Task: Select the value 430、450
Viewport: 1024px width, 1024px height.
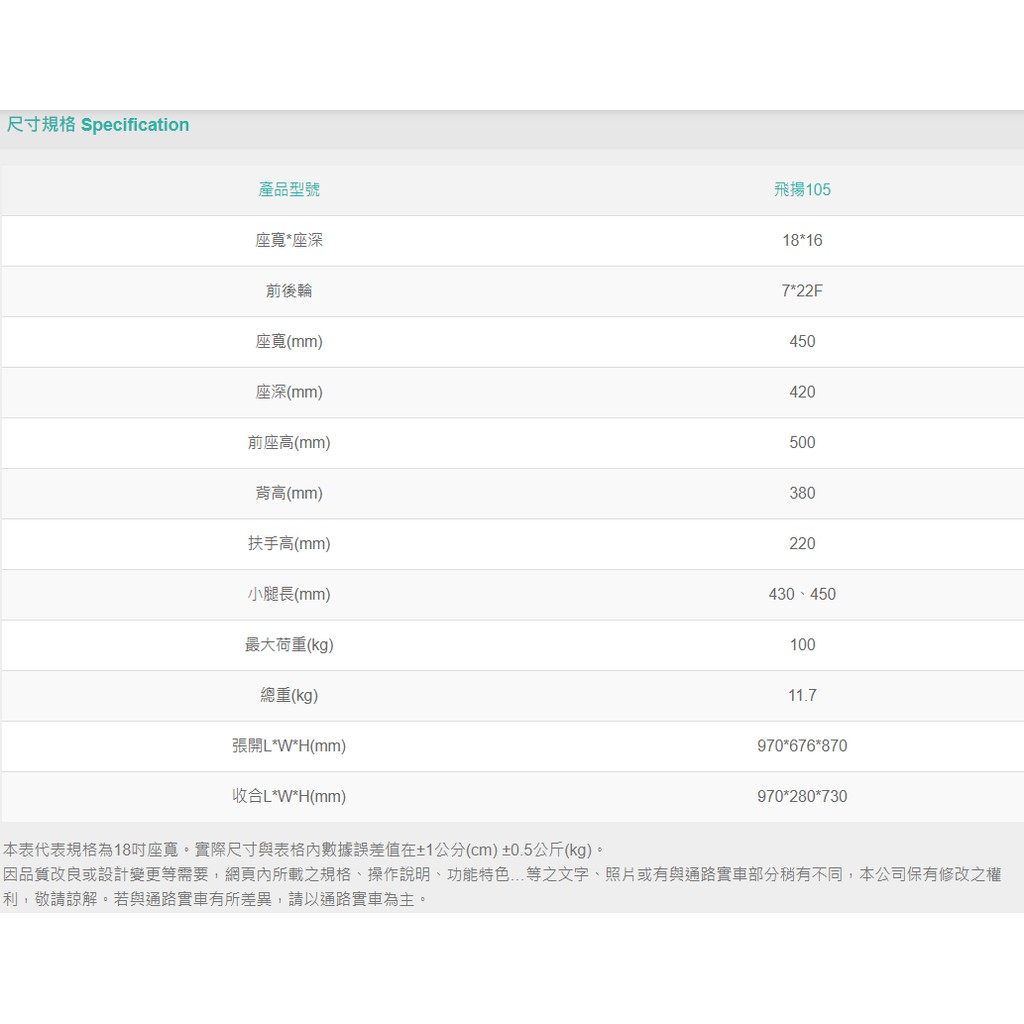Action: 802,594
